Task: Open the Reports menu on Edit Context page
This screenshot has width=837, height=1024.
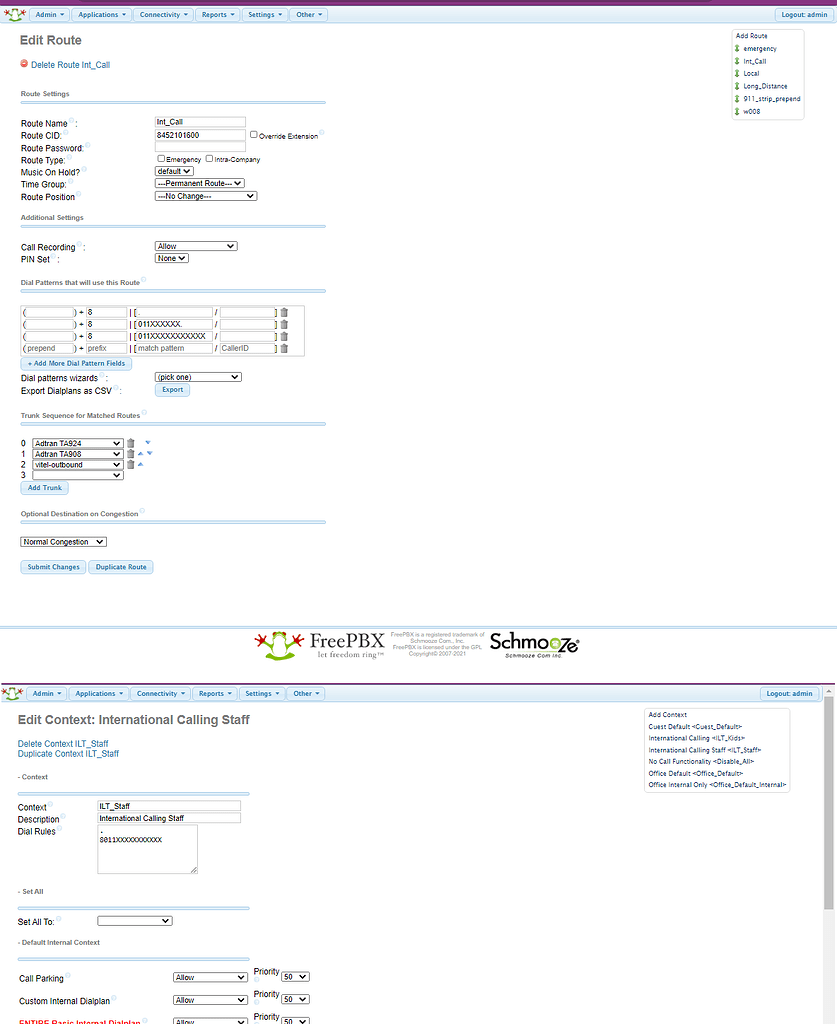Action: click(x=215, y=693)
